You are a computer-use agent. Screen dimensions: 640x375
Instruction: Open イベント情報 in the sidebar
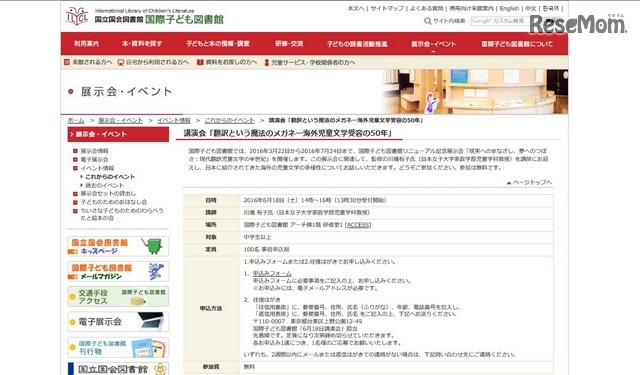coord(97,168)
